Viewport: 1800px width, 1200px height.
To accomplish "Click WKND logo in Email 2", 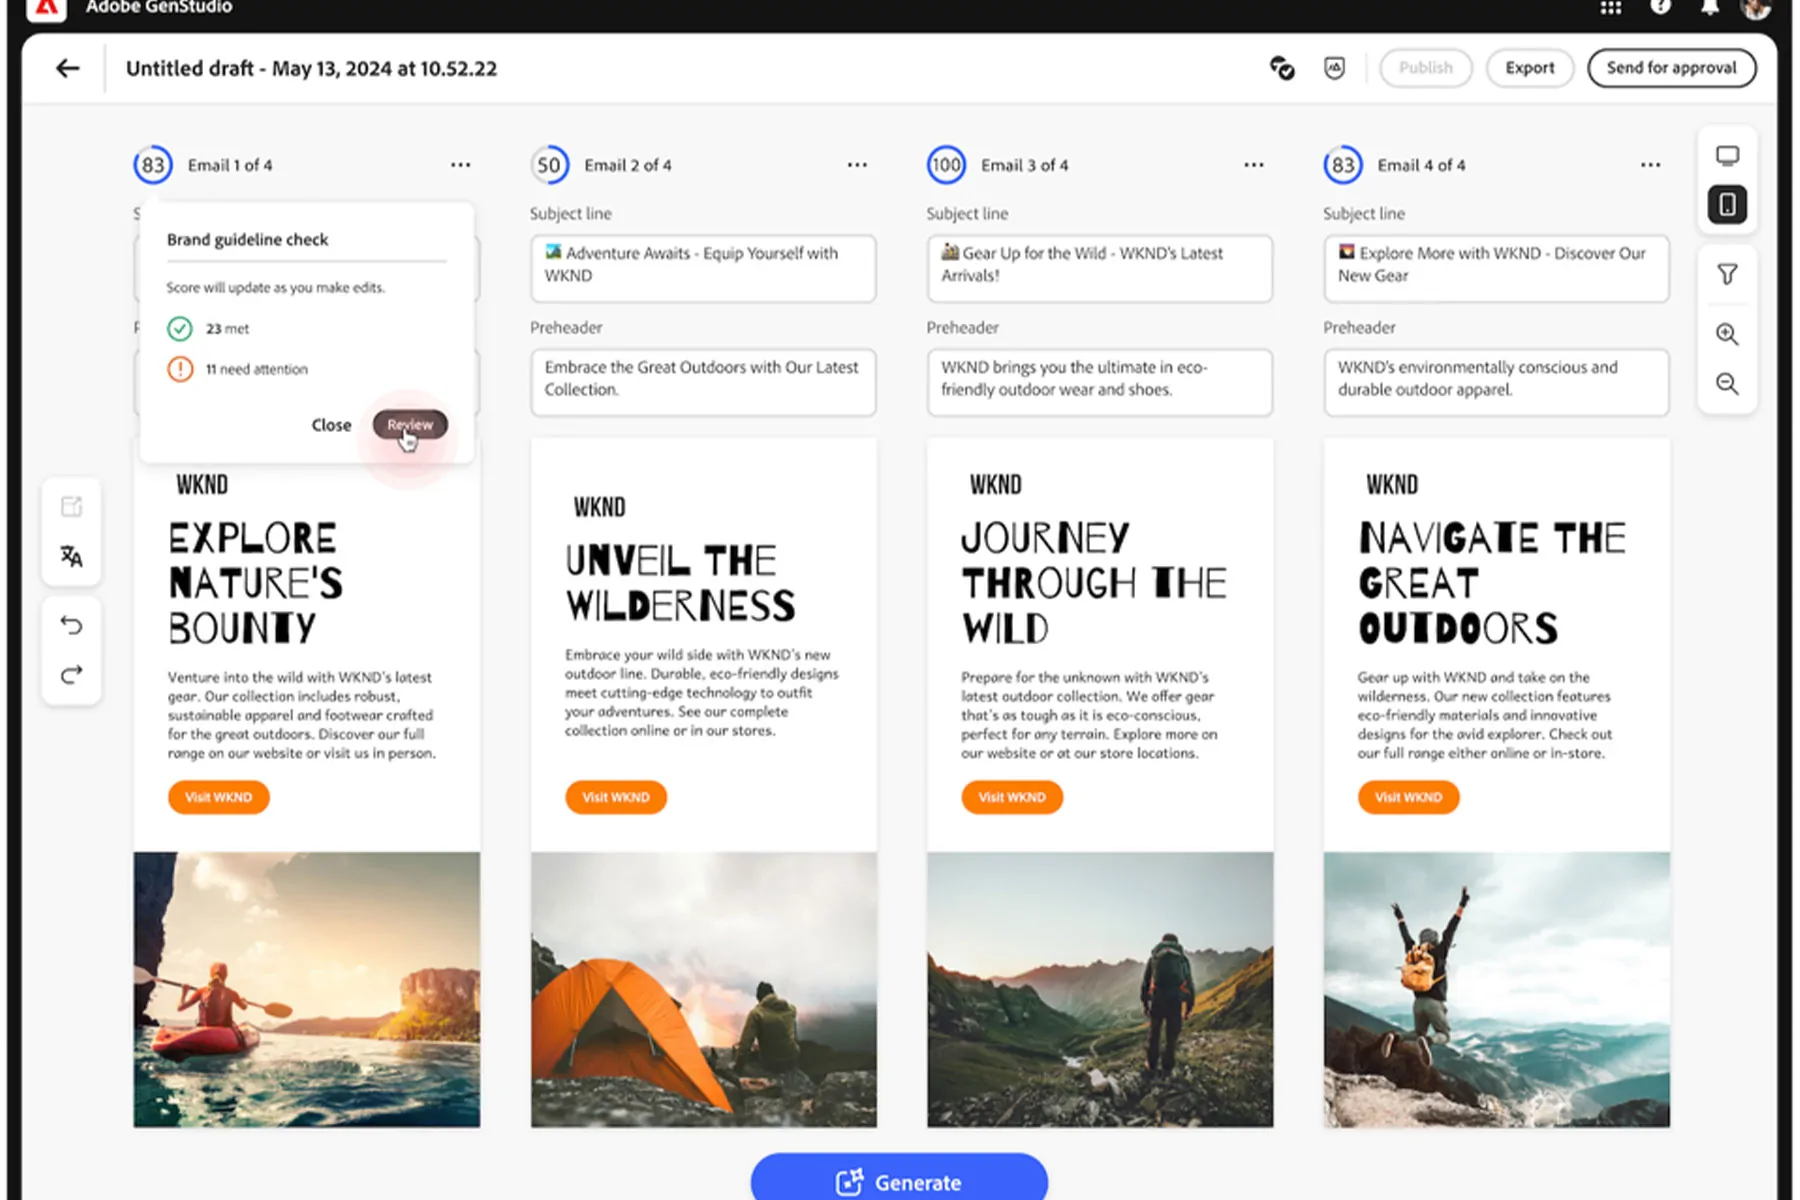I will click(599, 507).
